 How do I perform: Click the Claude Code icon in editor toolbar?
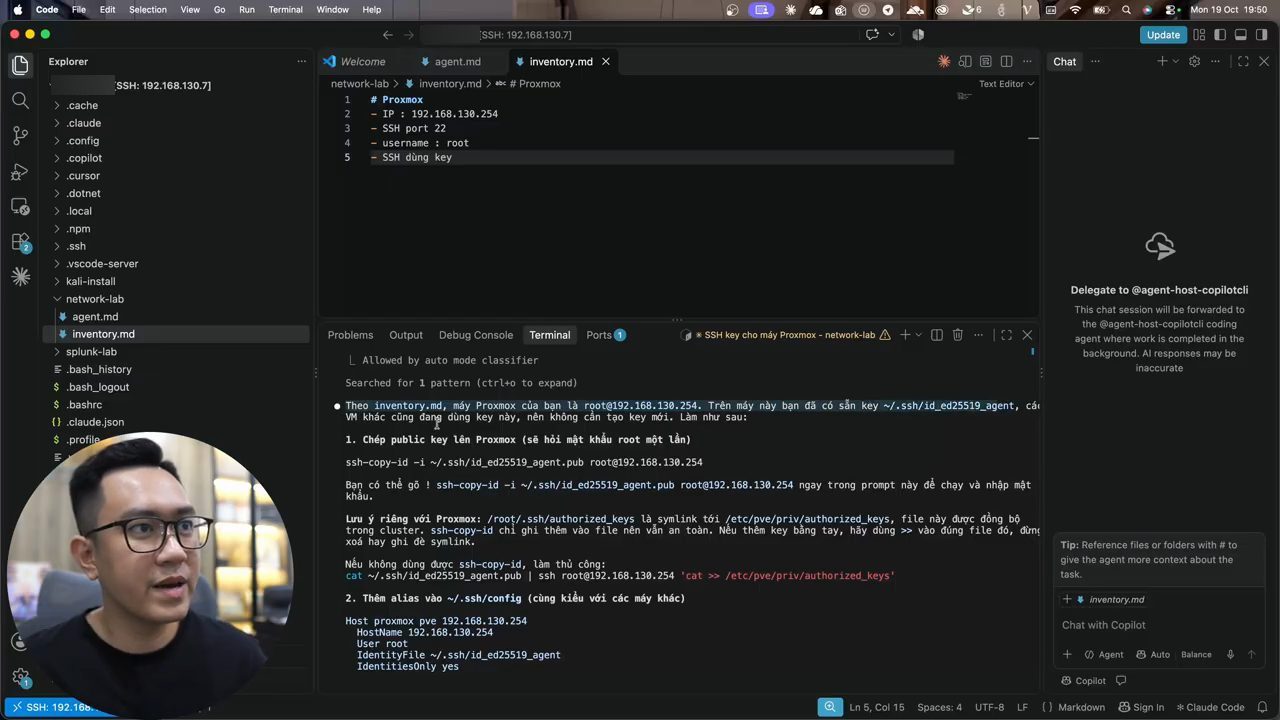pyautogui.click(x=944, y=62)
